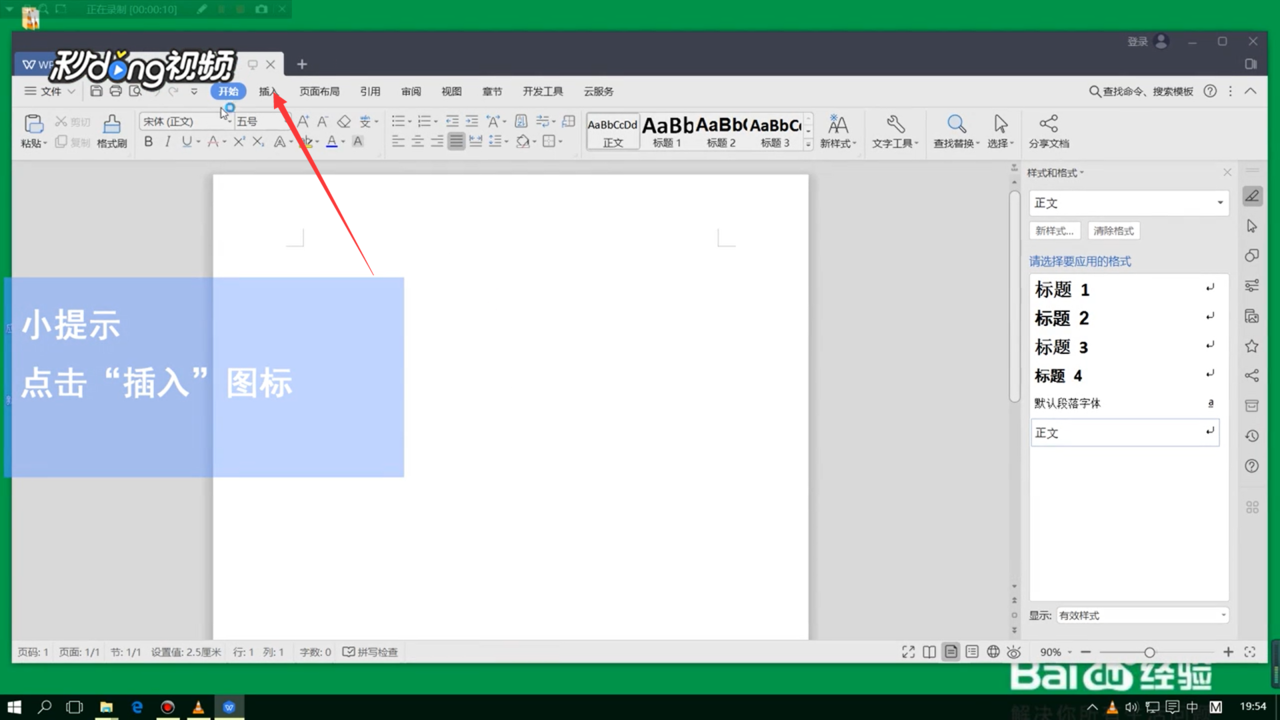
Task: Click the Increase indent icon
Action: 472,121
